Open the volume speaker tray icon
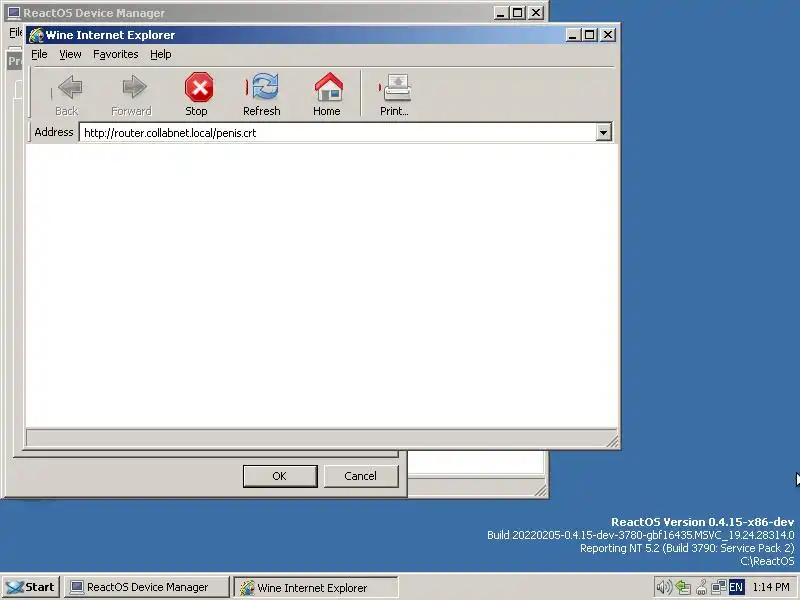Image resolution: width=800 pixels, height=600 pixels. point(664,587)
